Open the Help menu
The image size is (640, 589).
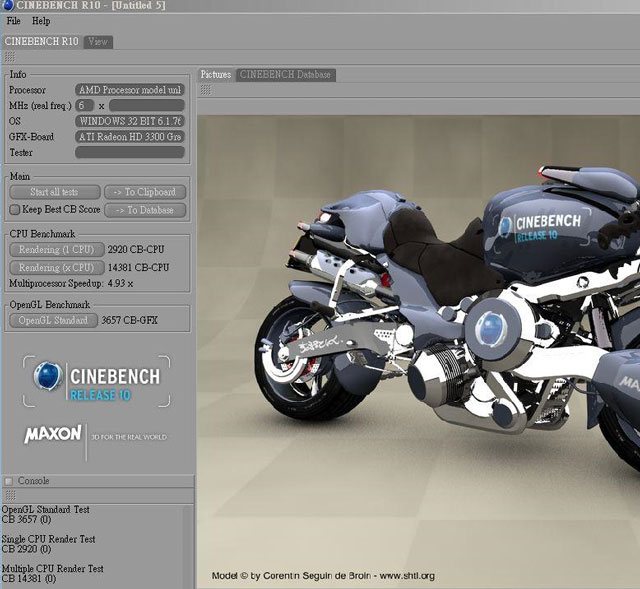[41, 21]
